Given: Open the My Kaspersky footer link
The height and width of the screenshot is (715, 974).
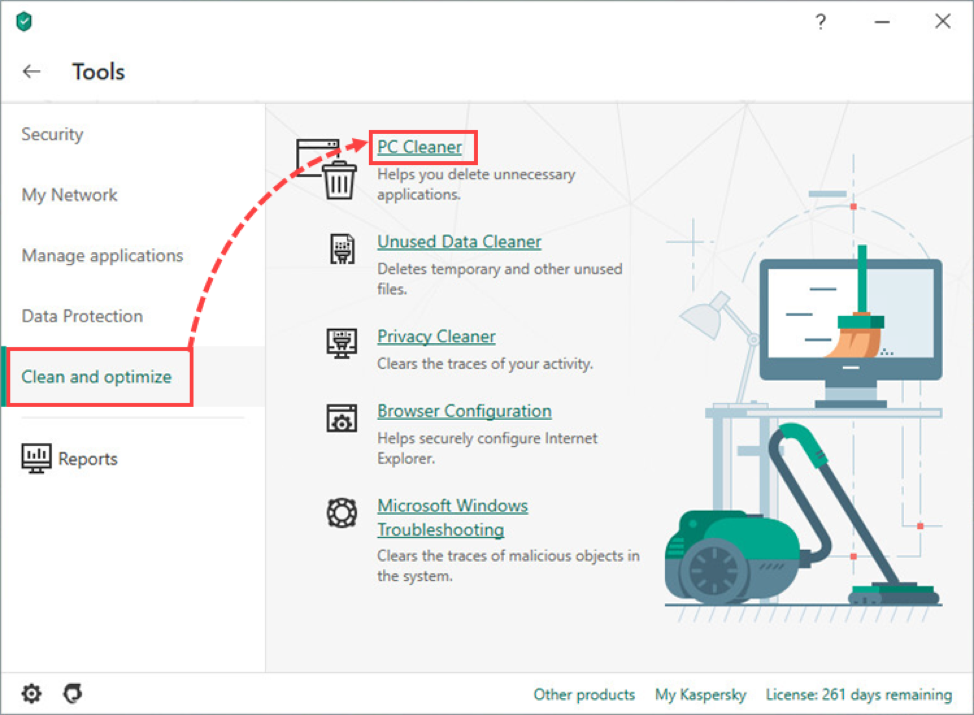Looking at the screenshot, I should [x=700, y=694].
